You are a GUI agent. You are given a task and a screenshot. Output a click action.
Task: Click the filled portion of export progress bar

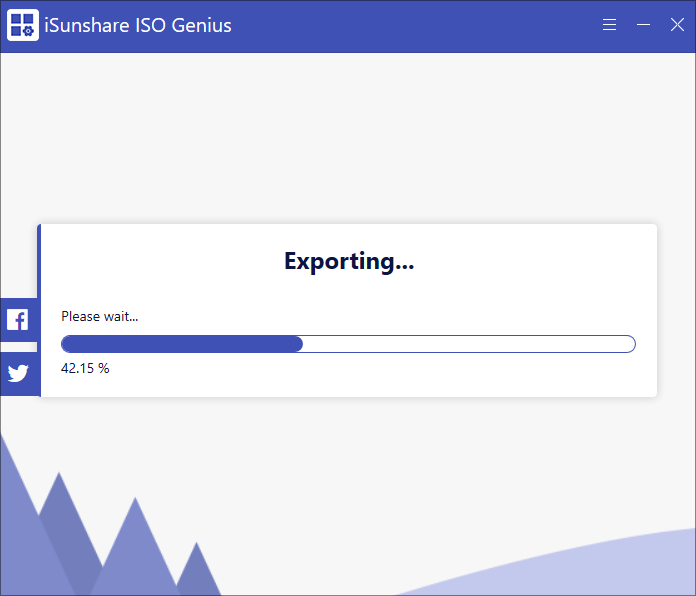[x=180, y=344]
